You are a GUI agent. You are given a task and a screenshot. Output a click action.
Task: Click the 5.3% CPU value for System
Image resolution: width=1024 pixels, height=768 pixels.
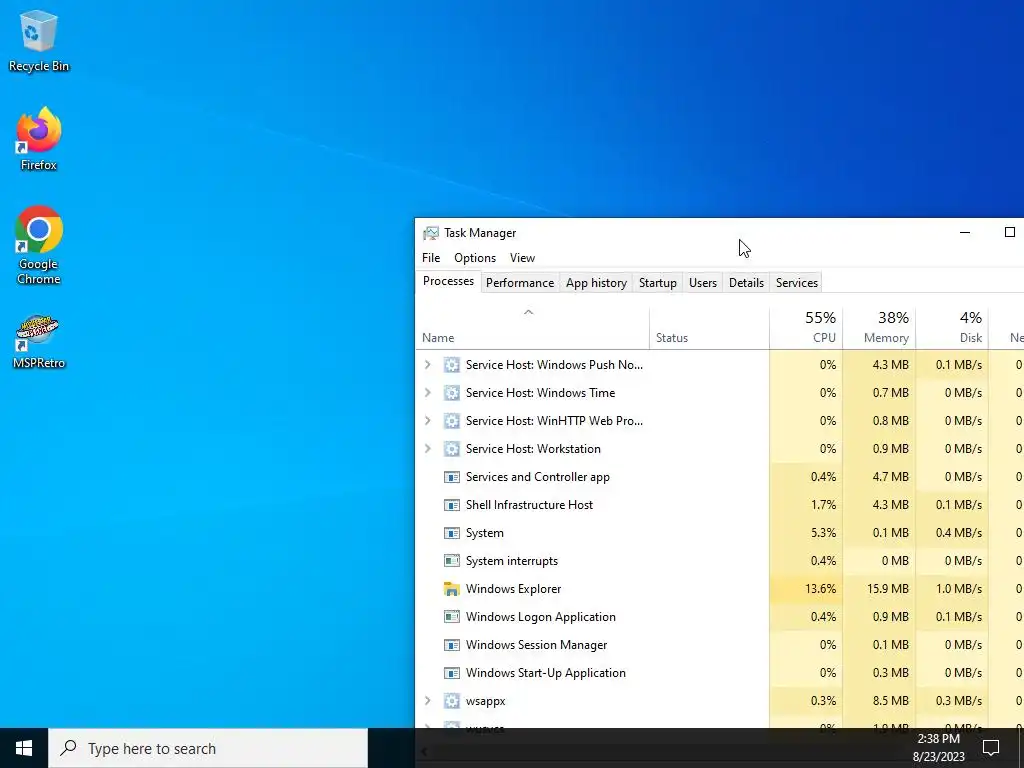[823, 533]
